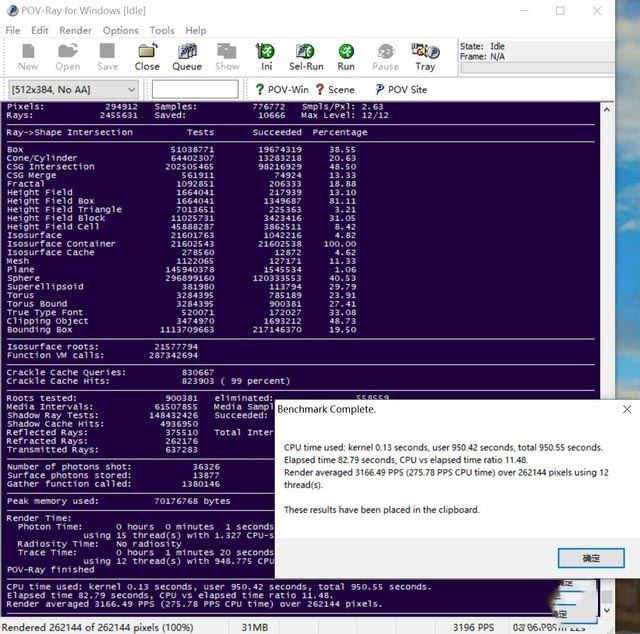The image size is (640, 634).
Task: Click the 'Function VM calls:' line
Action: point(102,355)
